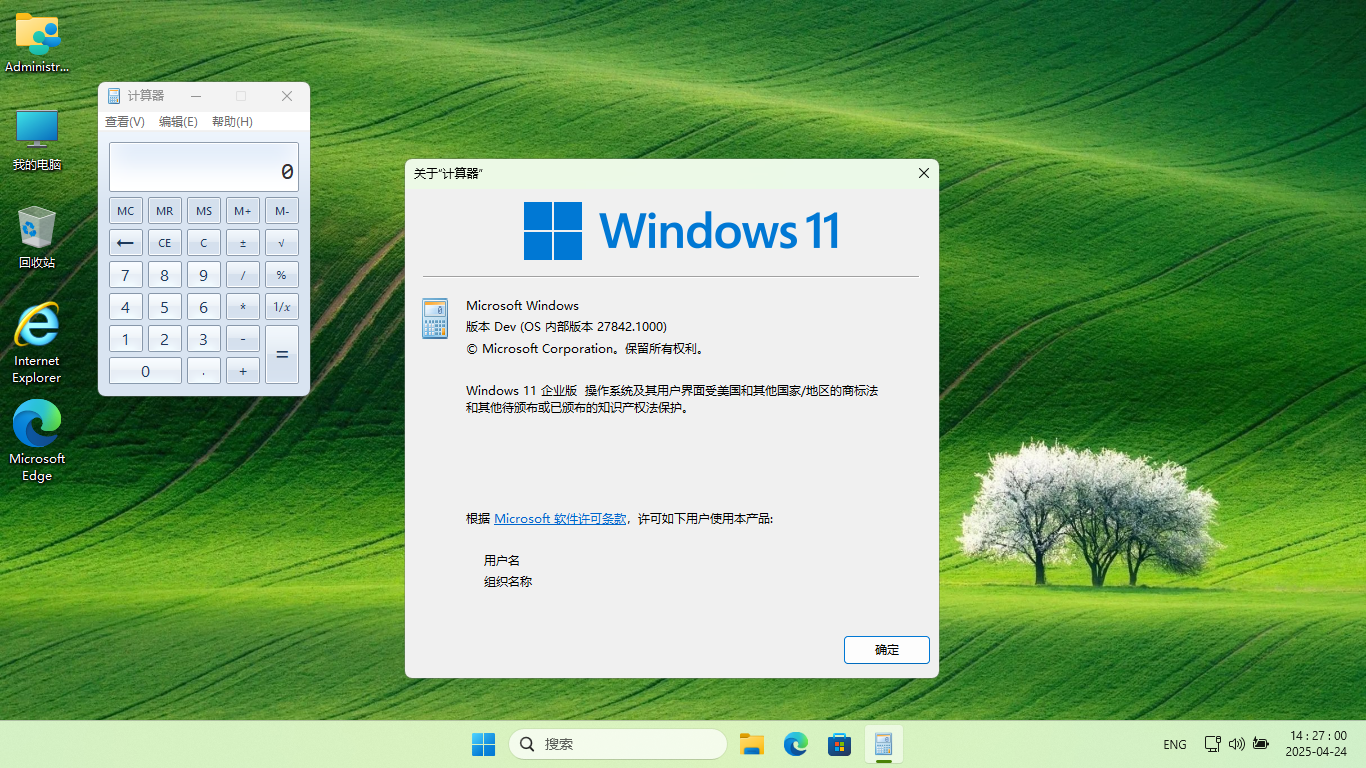The height and width of the screenshot is (768, 1366).
Task: Open the Administrator folder desktop icon
Action: pos(37,42)
